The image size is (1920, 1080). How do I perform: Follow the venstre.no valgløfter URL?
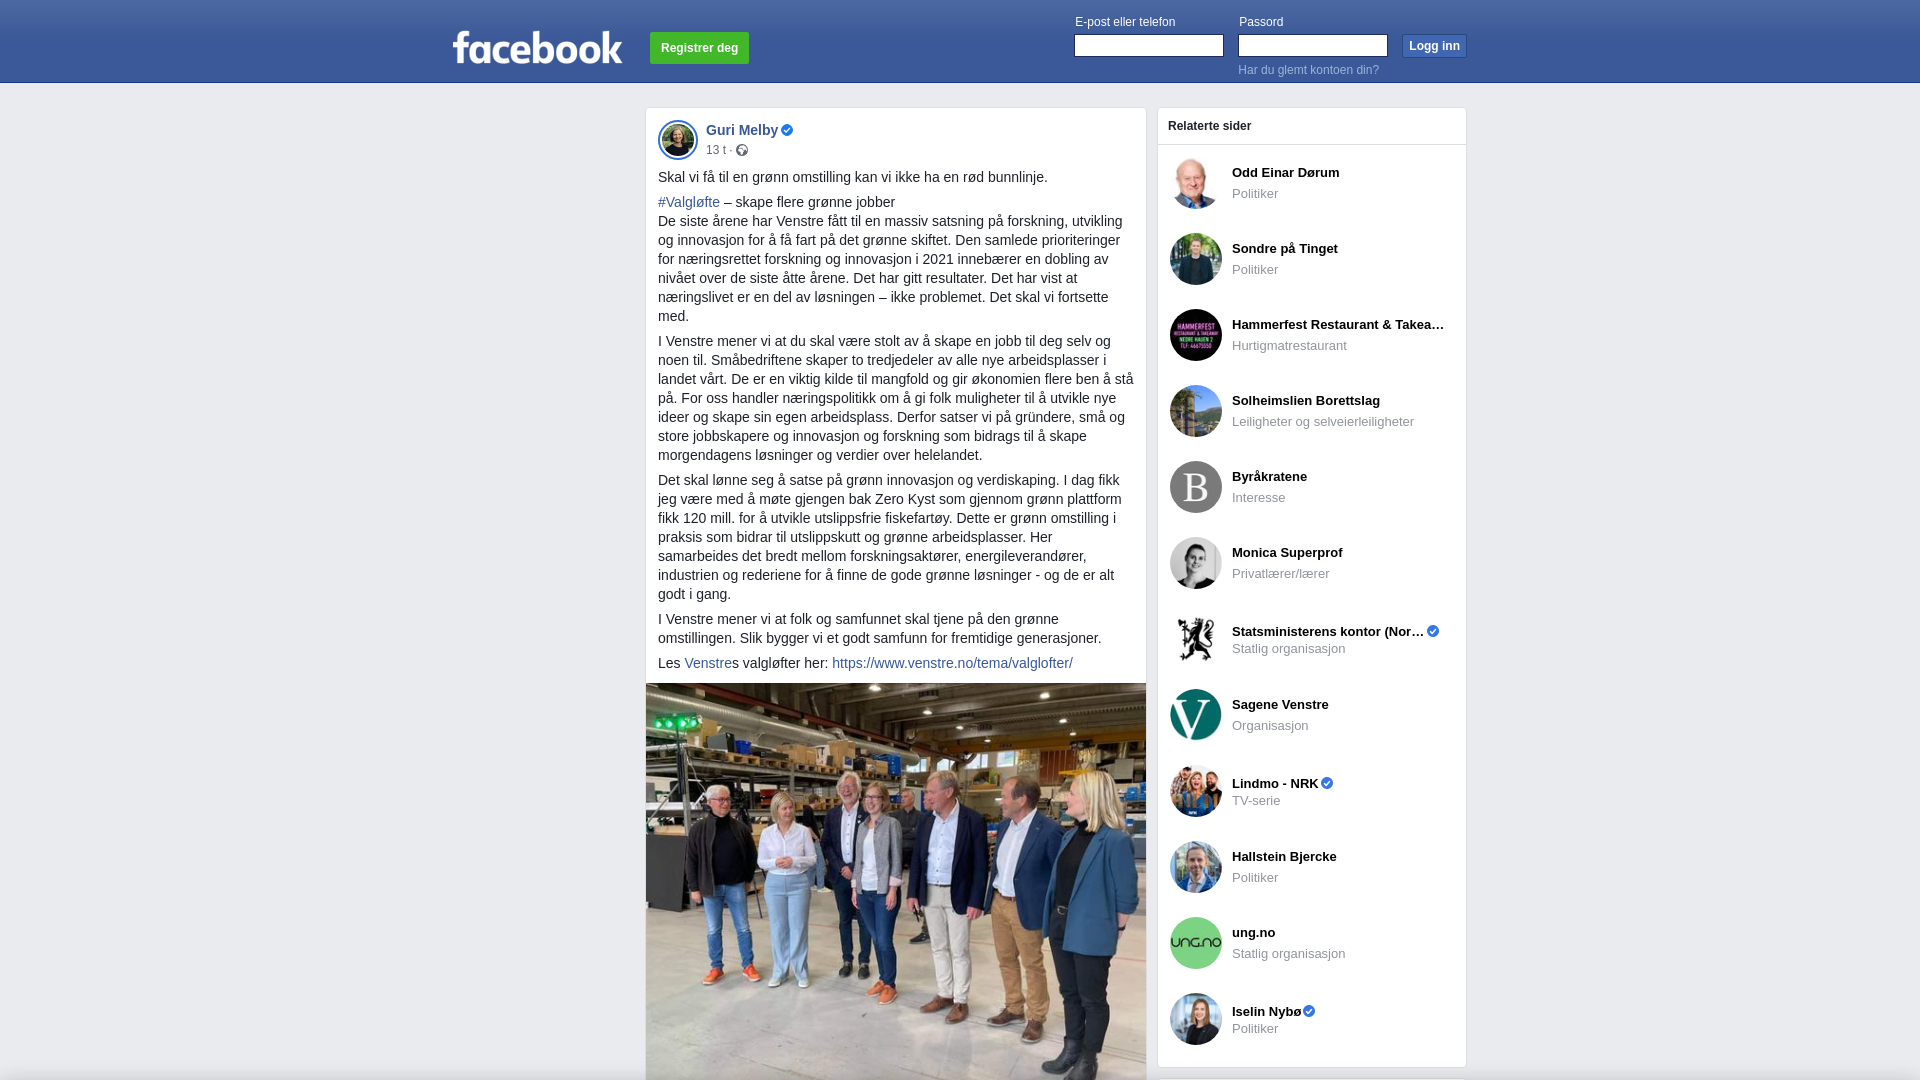coord(952,663)
